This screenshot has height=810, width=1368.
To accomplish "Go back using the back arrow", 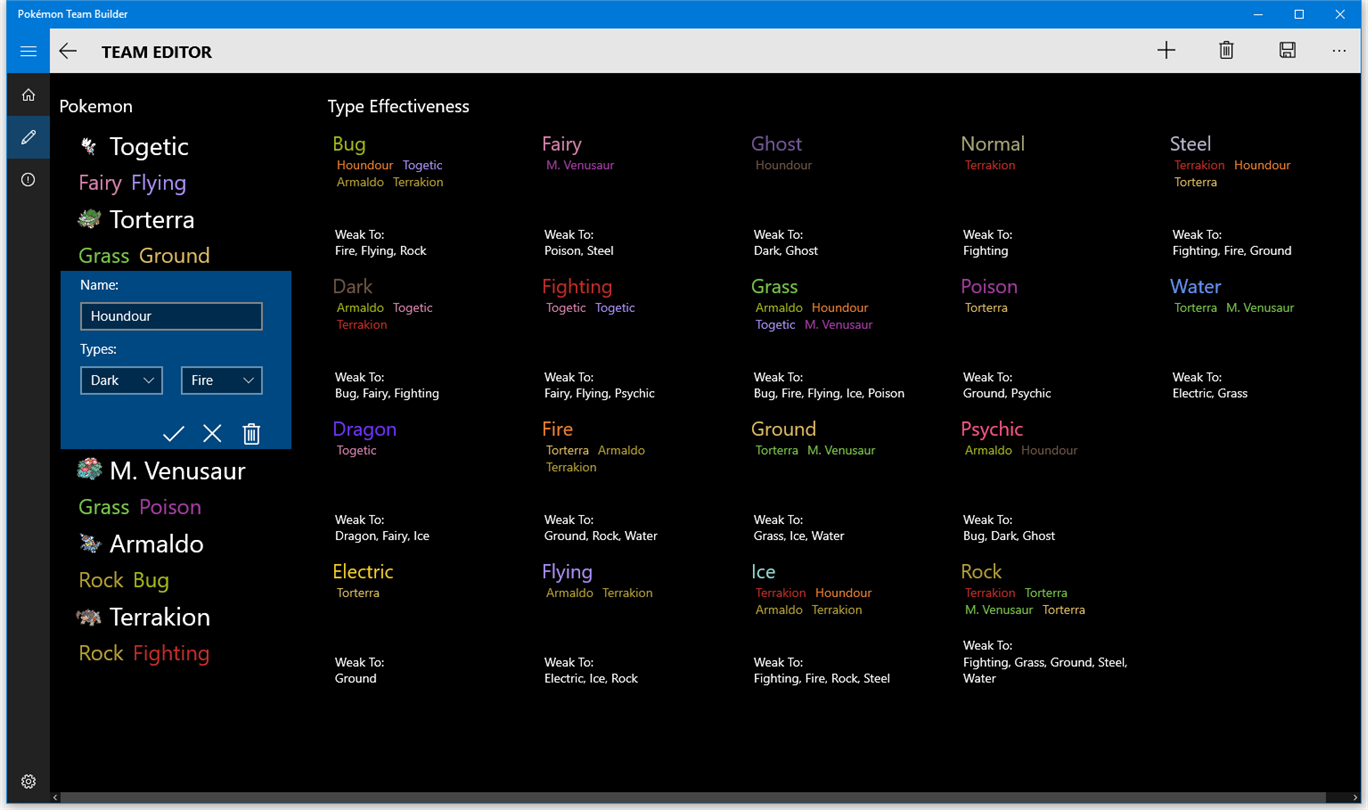I will coord(68,51).
